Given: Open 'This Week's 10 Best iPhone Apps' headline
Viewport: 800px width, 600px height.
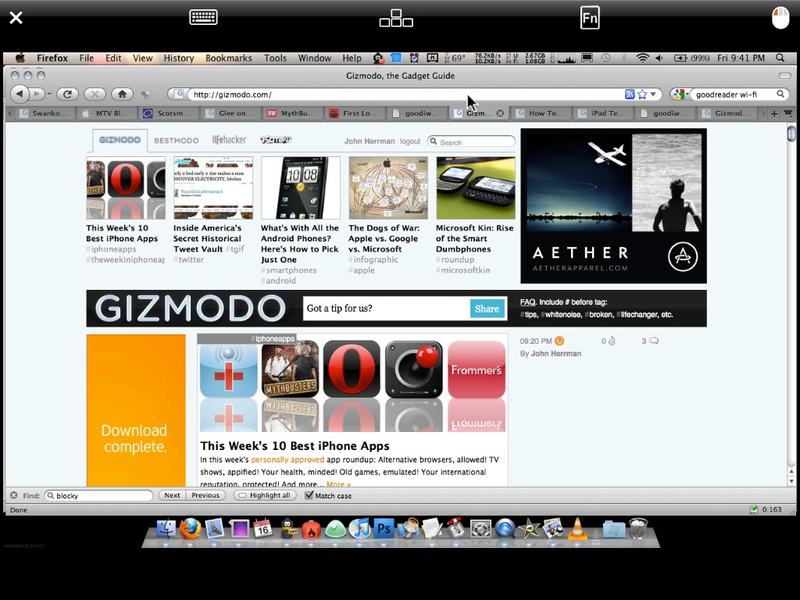Looking at the screenshot, I should 295,446.
